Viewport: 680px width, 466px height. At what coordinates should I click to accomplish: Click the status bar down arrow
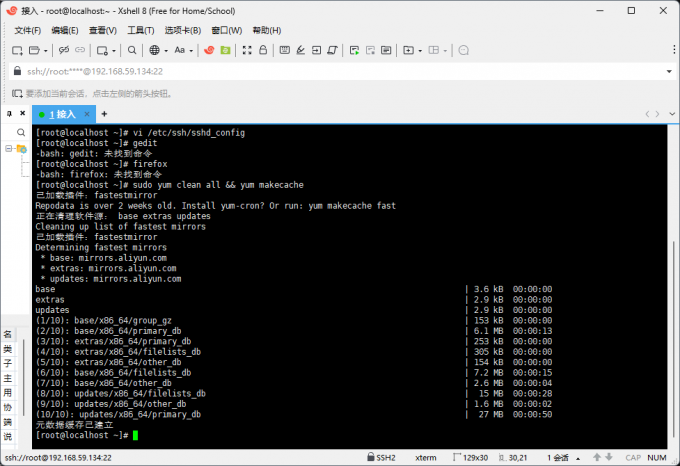click(609, 457)
